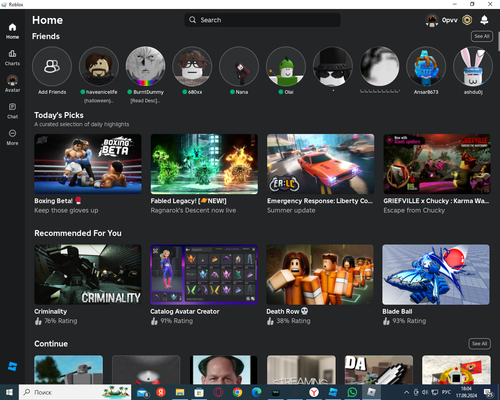Viewport: 500px width, 400px height.
Task: Open Blade Ball game thumbnail
Action: click(x=436, y=275)
